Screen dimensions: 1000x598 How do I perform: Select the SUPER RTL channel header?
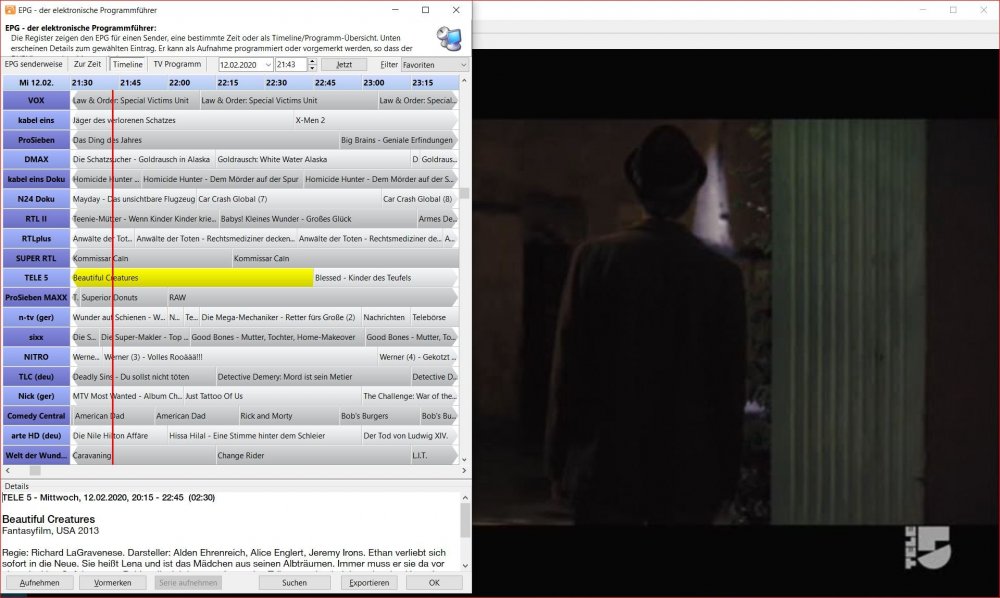pos(36,258)
